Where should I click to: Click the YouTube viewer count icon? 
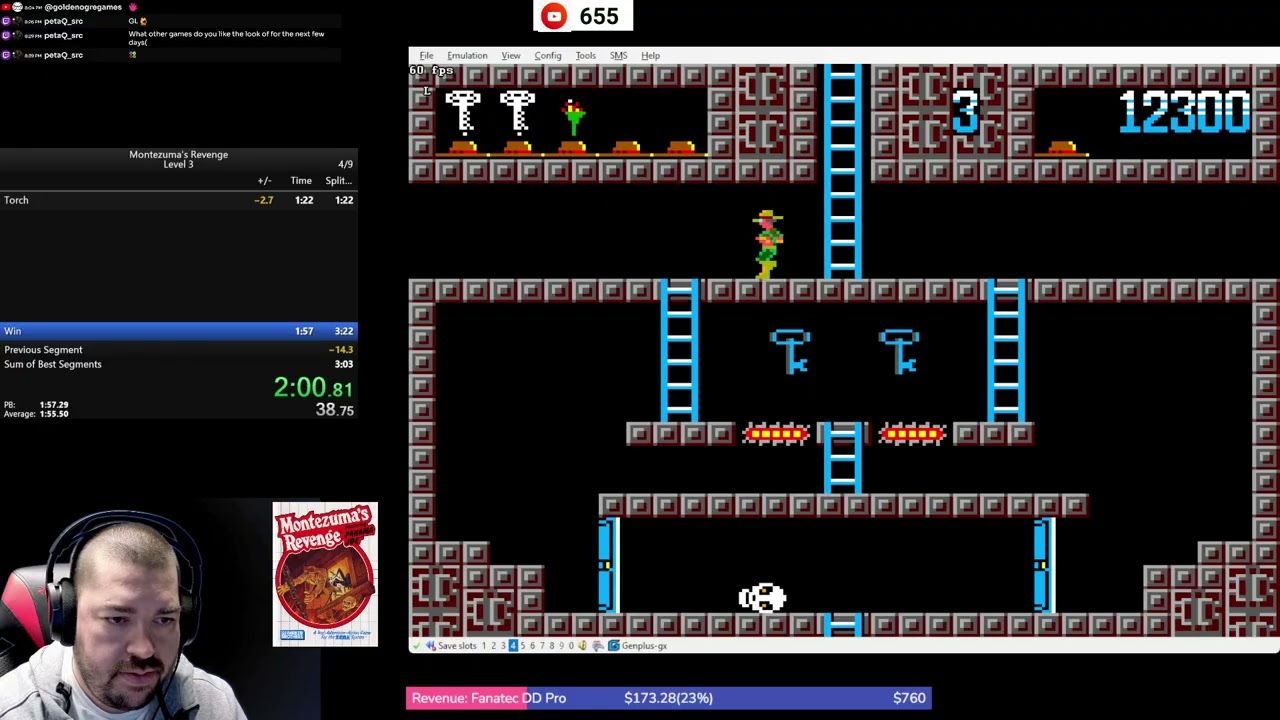(554, 16)
